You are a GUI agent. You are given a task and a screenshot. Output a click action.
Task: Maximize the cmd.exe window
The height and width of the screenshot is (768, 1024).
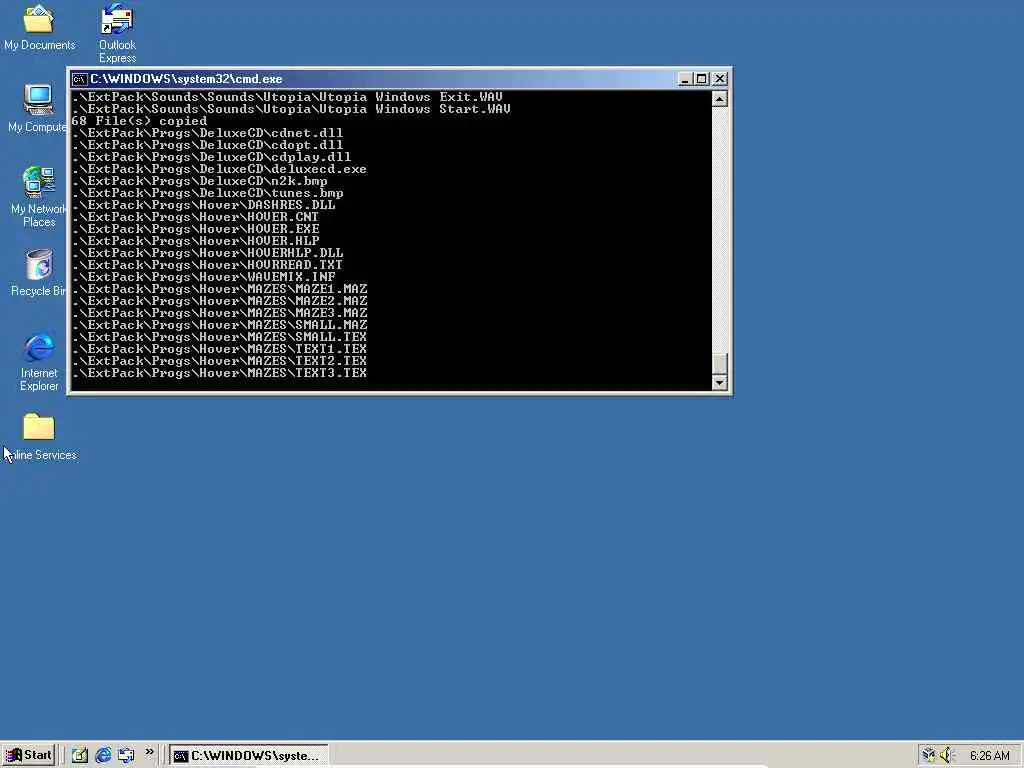click(x=701, y=79)
